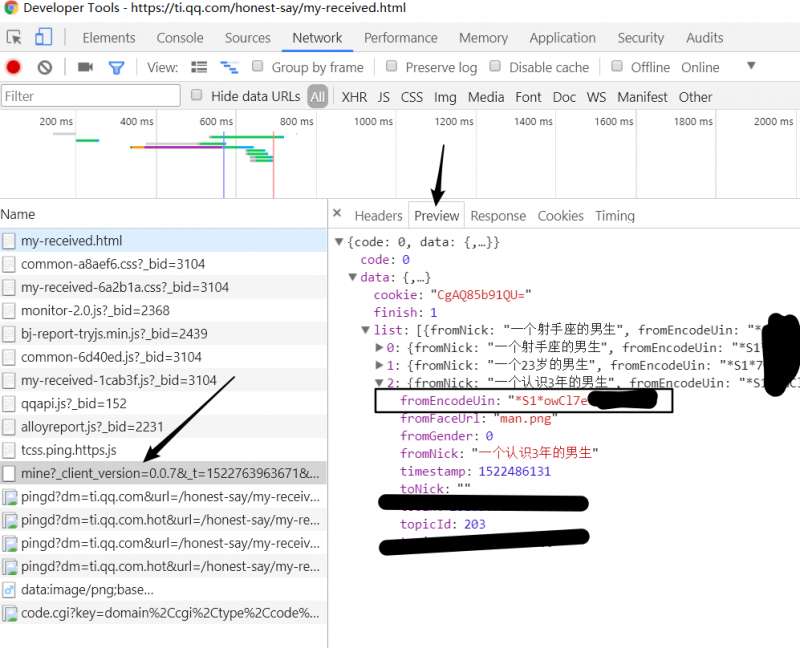Screen dimensions: 800x648
Task: Collapse the data object in the preview
Action: click(352, 277)
